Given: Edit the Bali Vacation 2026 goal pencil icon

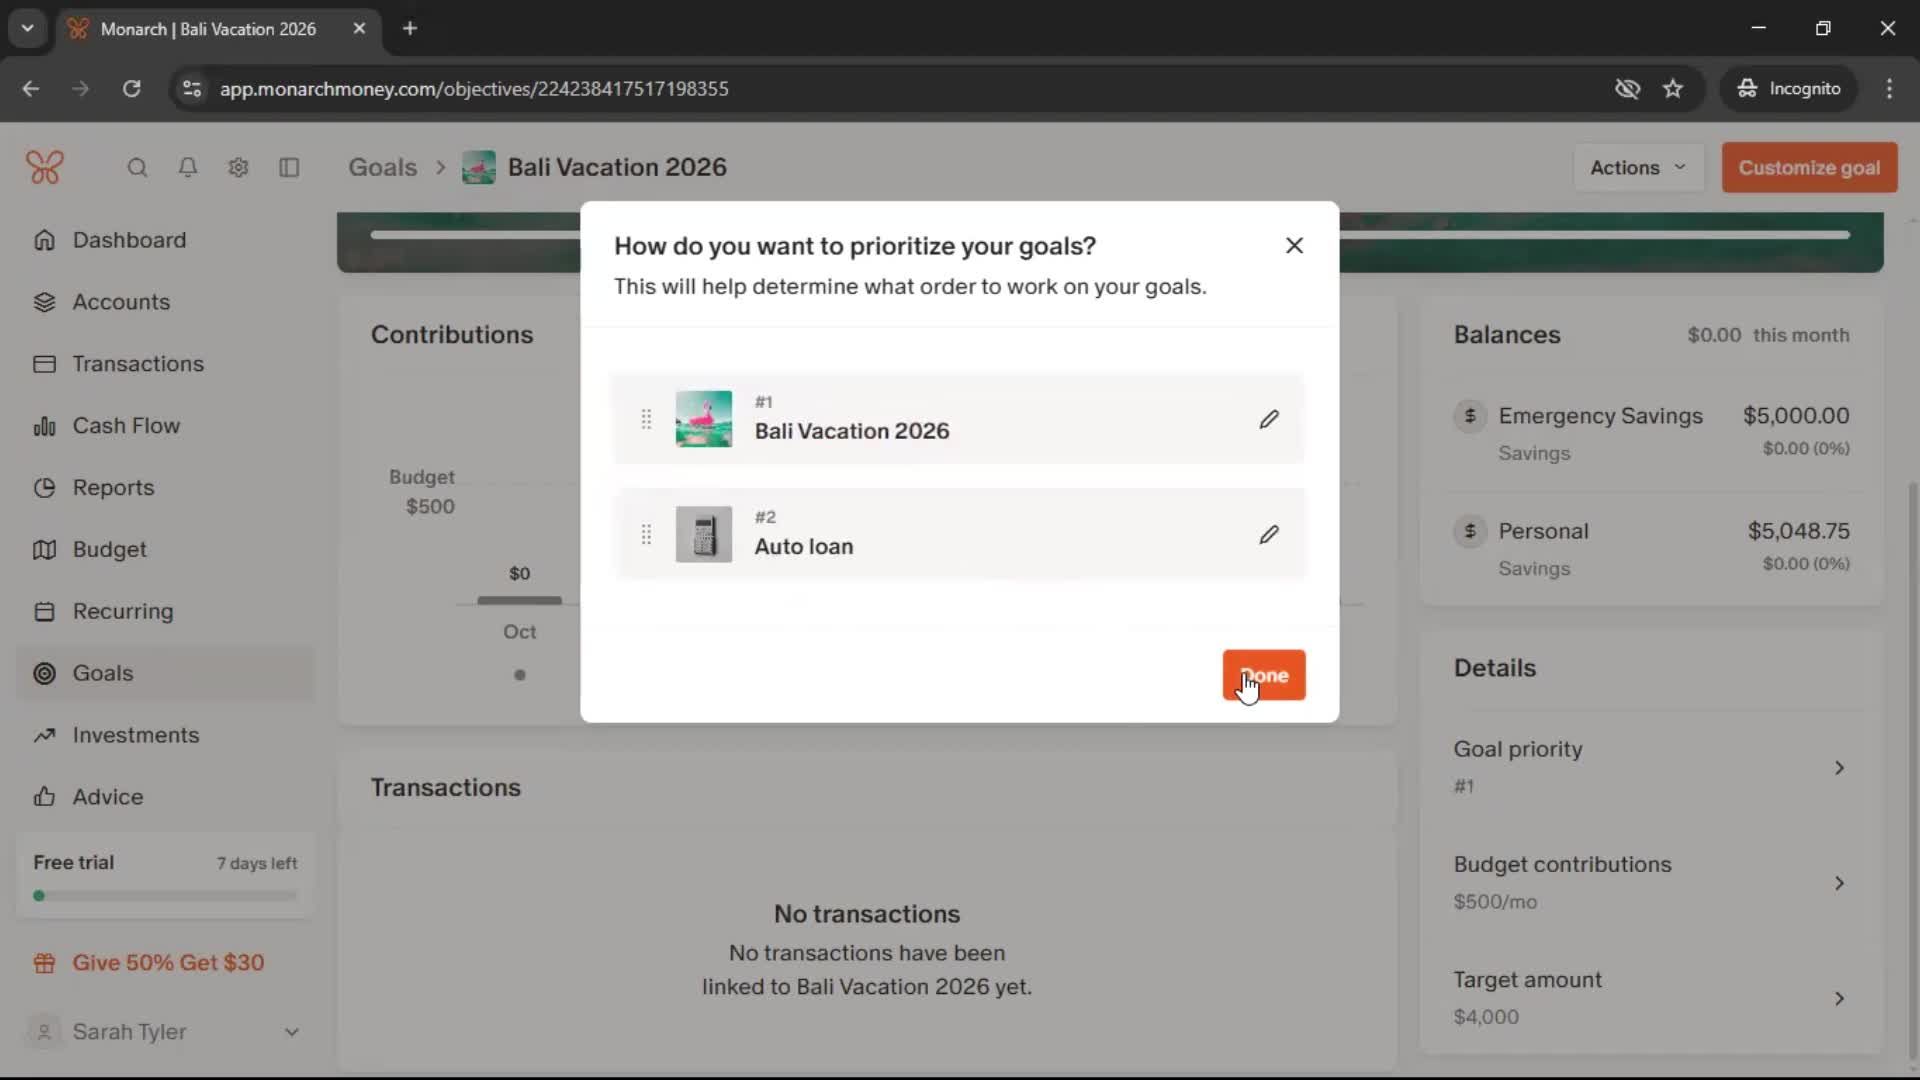Looking at the screenshot, I should tap(1268, 419).
